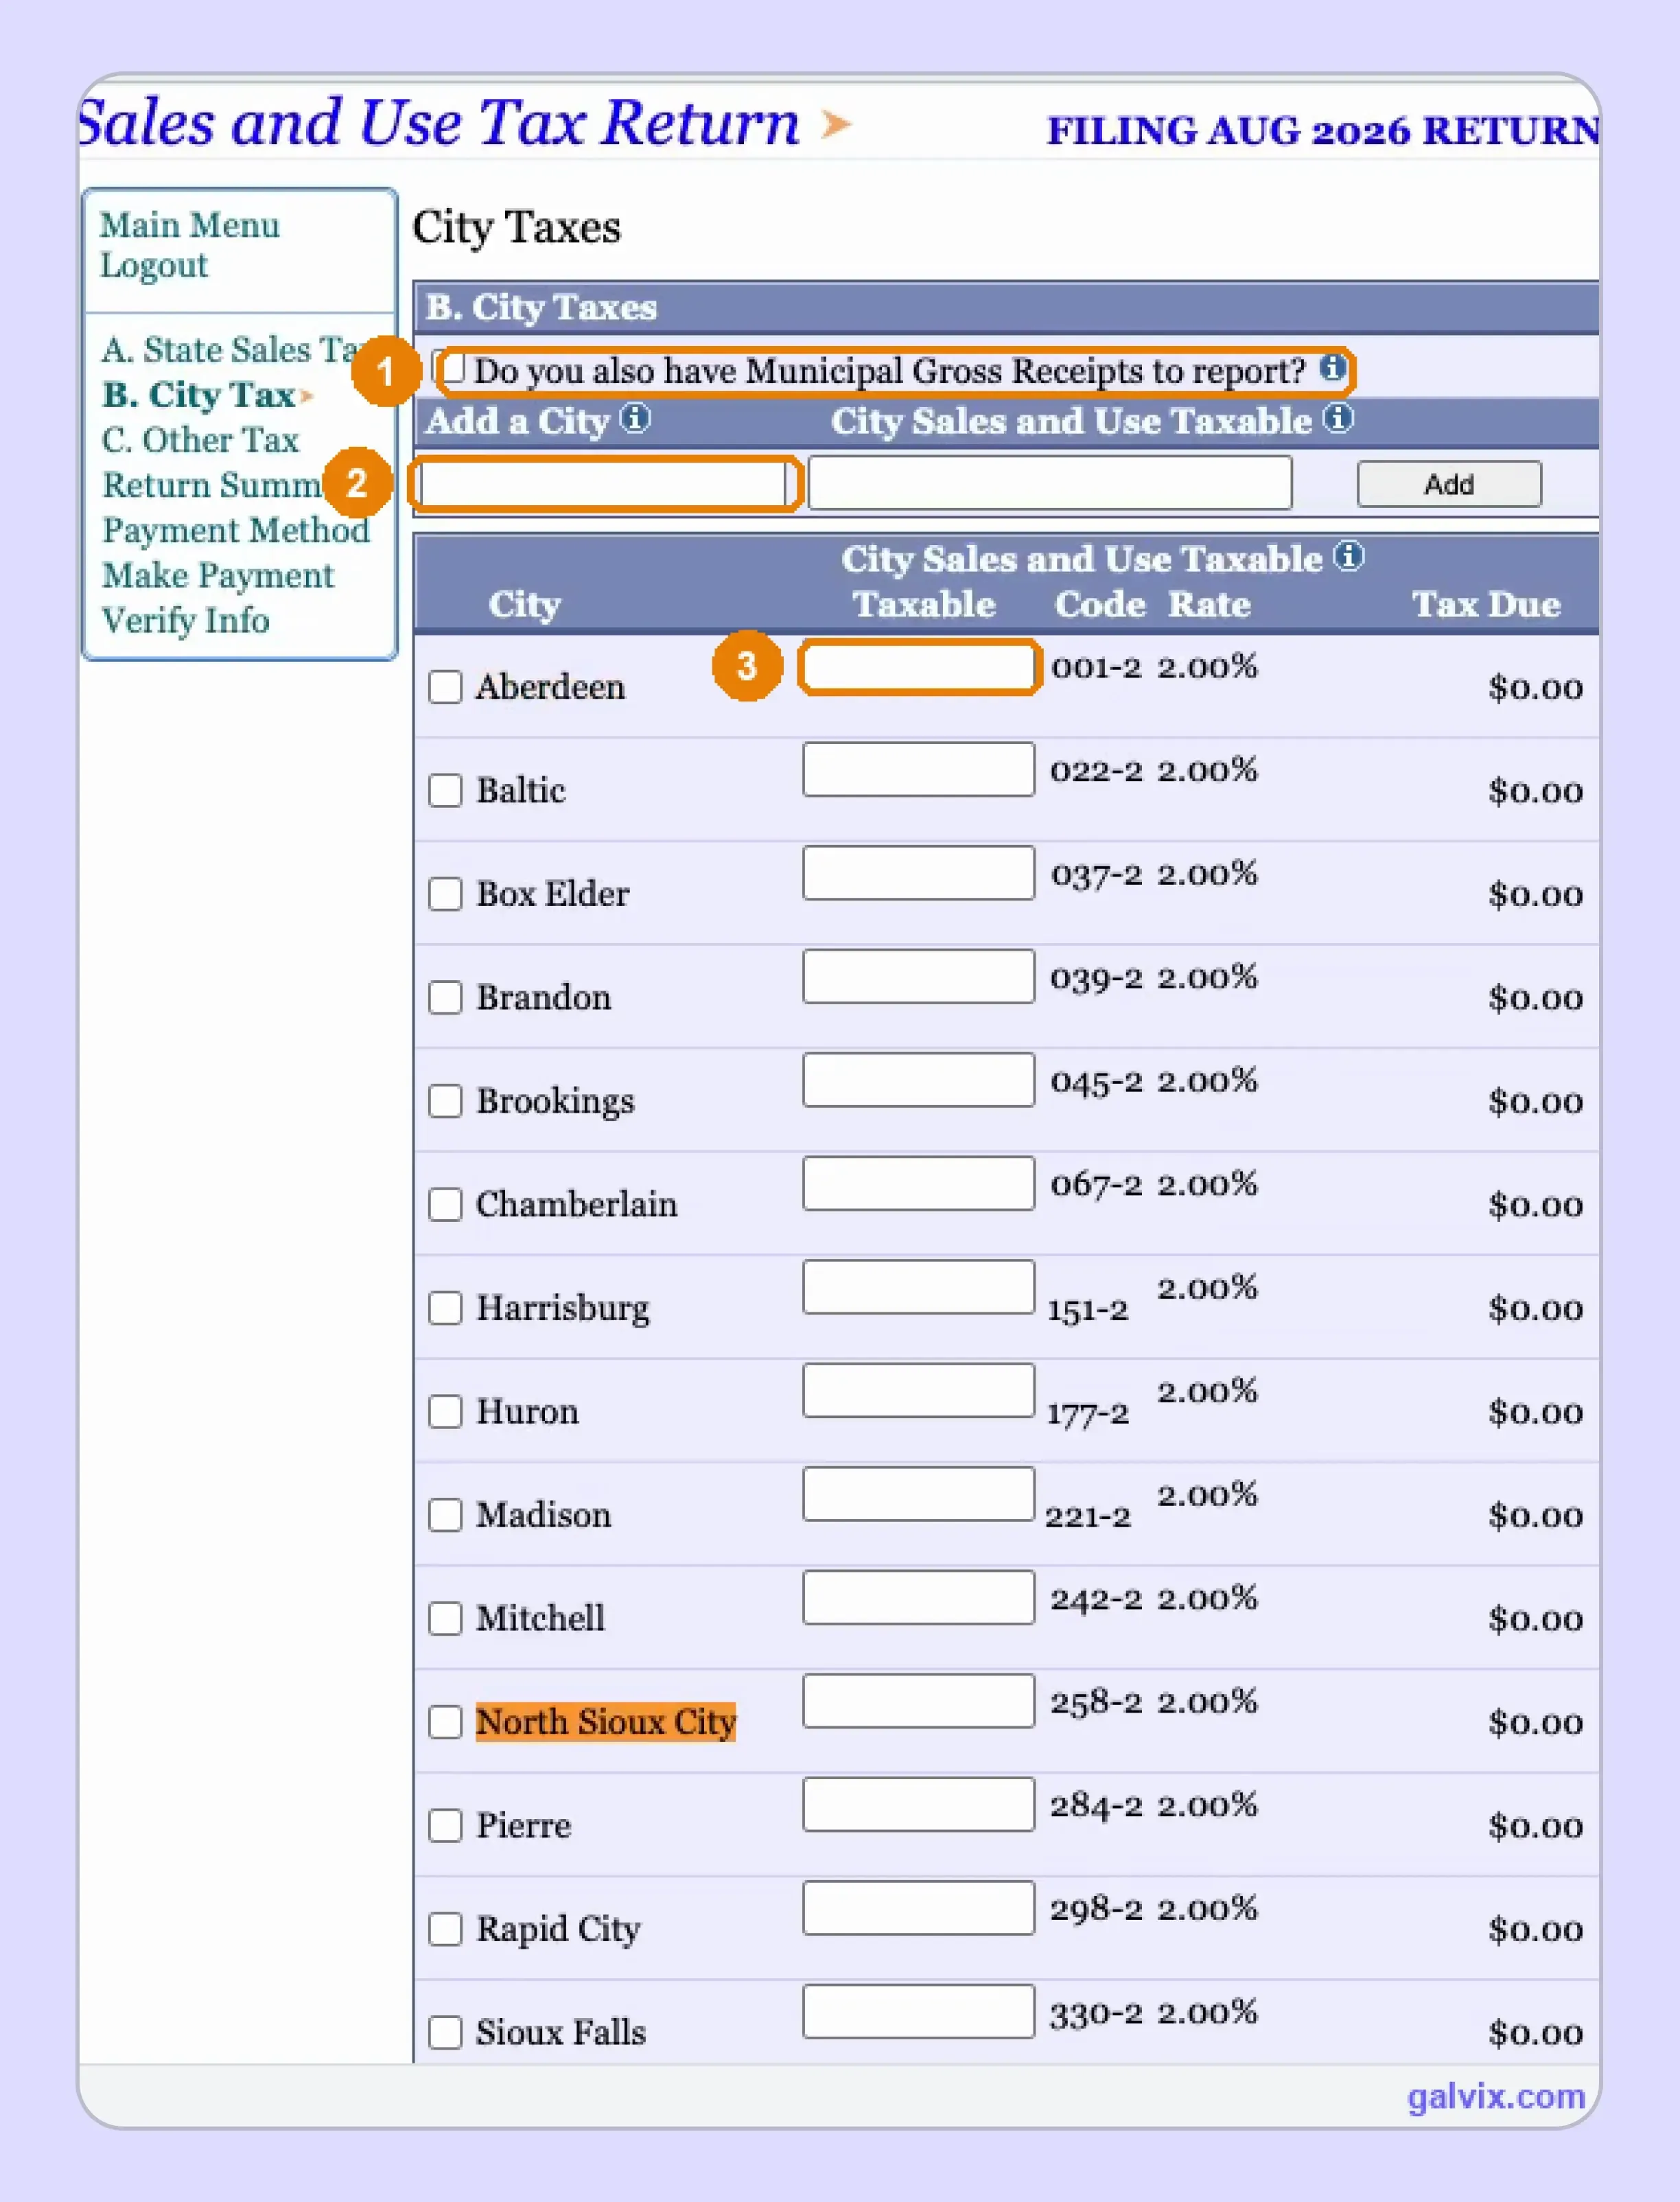The height and width of the screenshot is (2202, 1680).
Task: Click Brandon taxable amount field
Action: [x=918, y=976]
